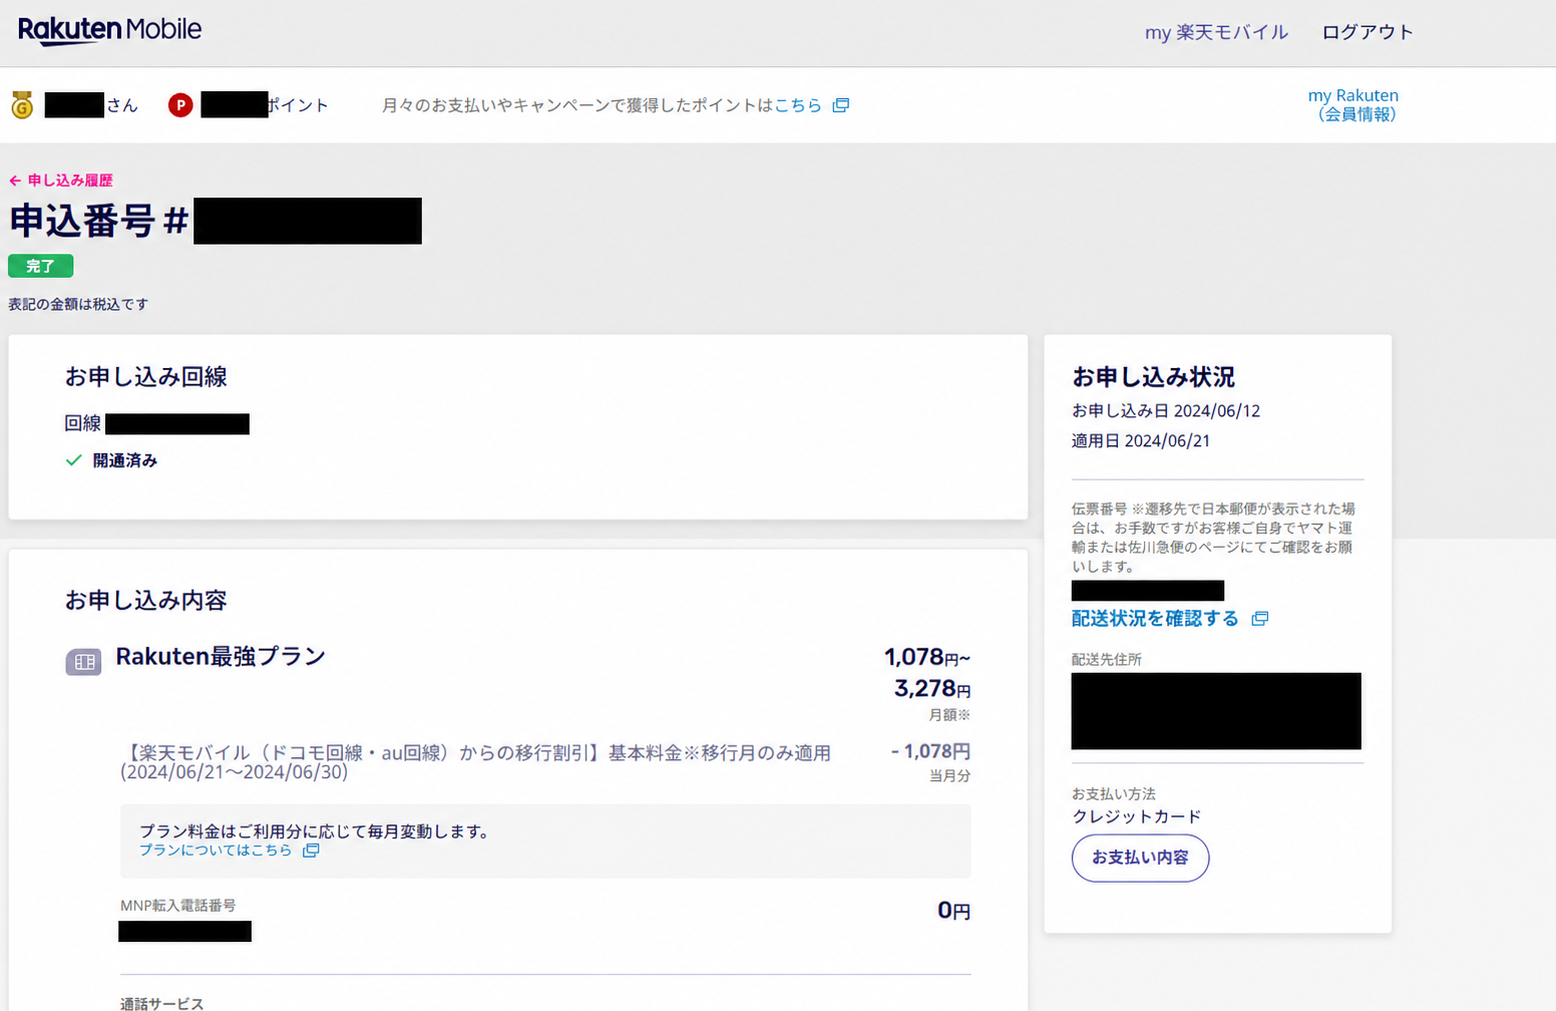Click the お申し込み内容 heading
This screenshot has height=1011, width=1556.
146,600
